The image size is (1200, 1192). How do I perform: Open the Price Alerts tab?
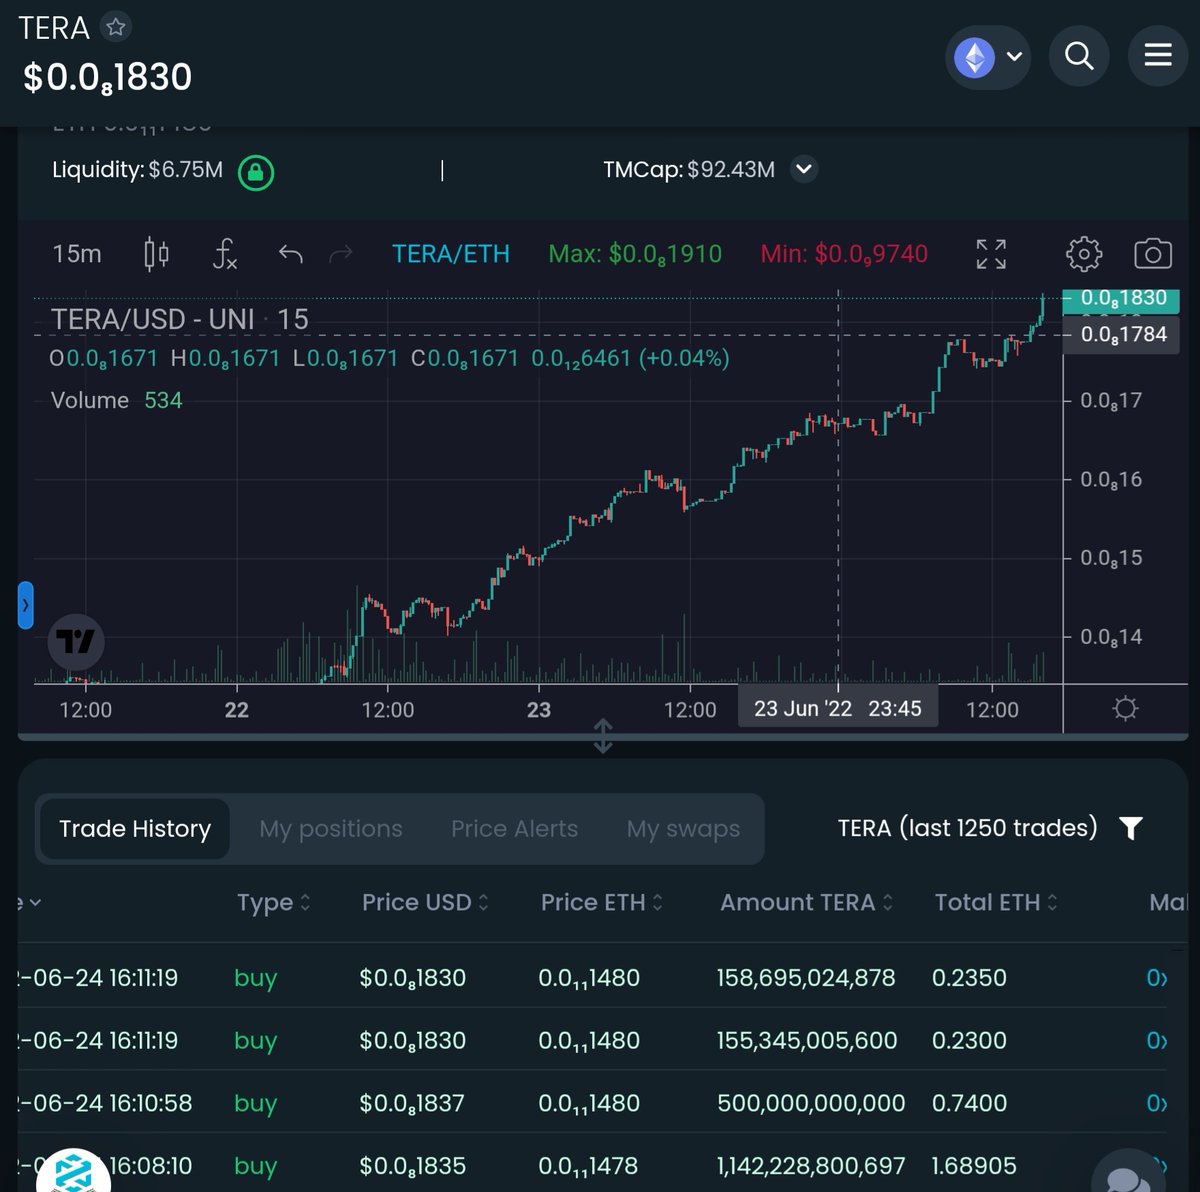point(514,829)
